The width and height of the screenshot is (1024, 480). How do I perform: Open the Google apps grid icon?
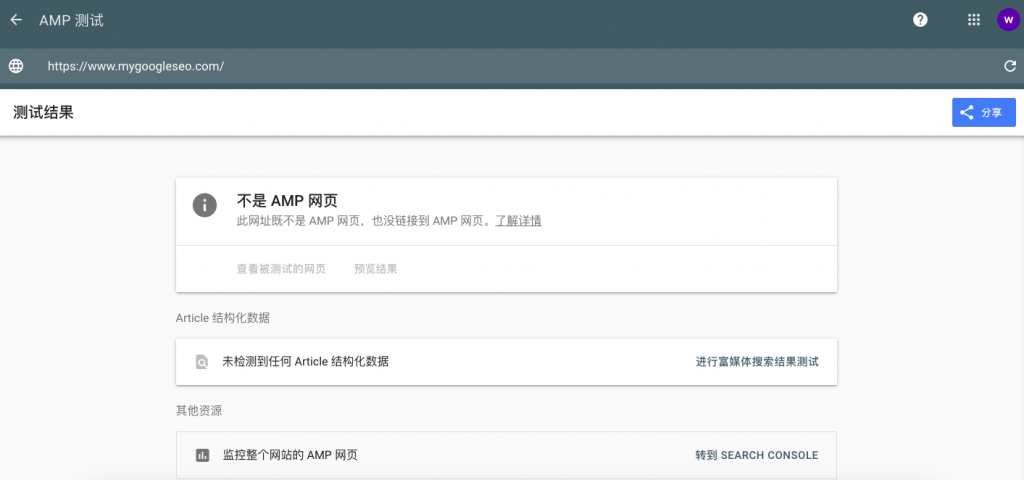tap(974, 20)
